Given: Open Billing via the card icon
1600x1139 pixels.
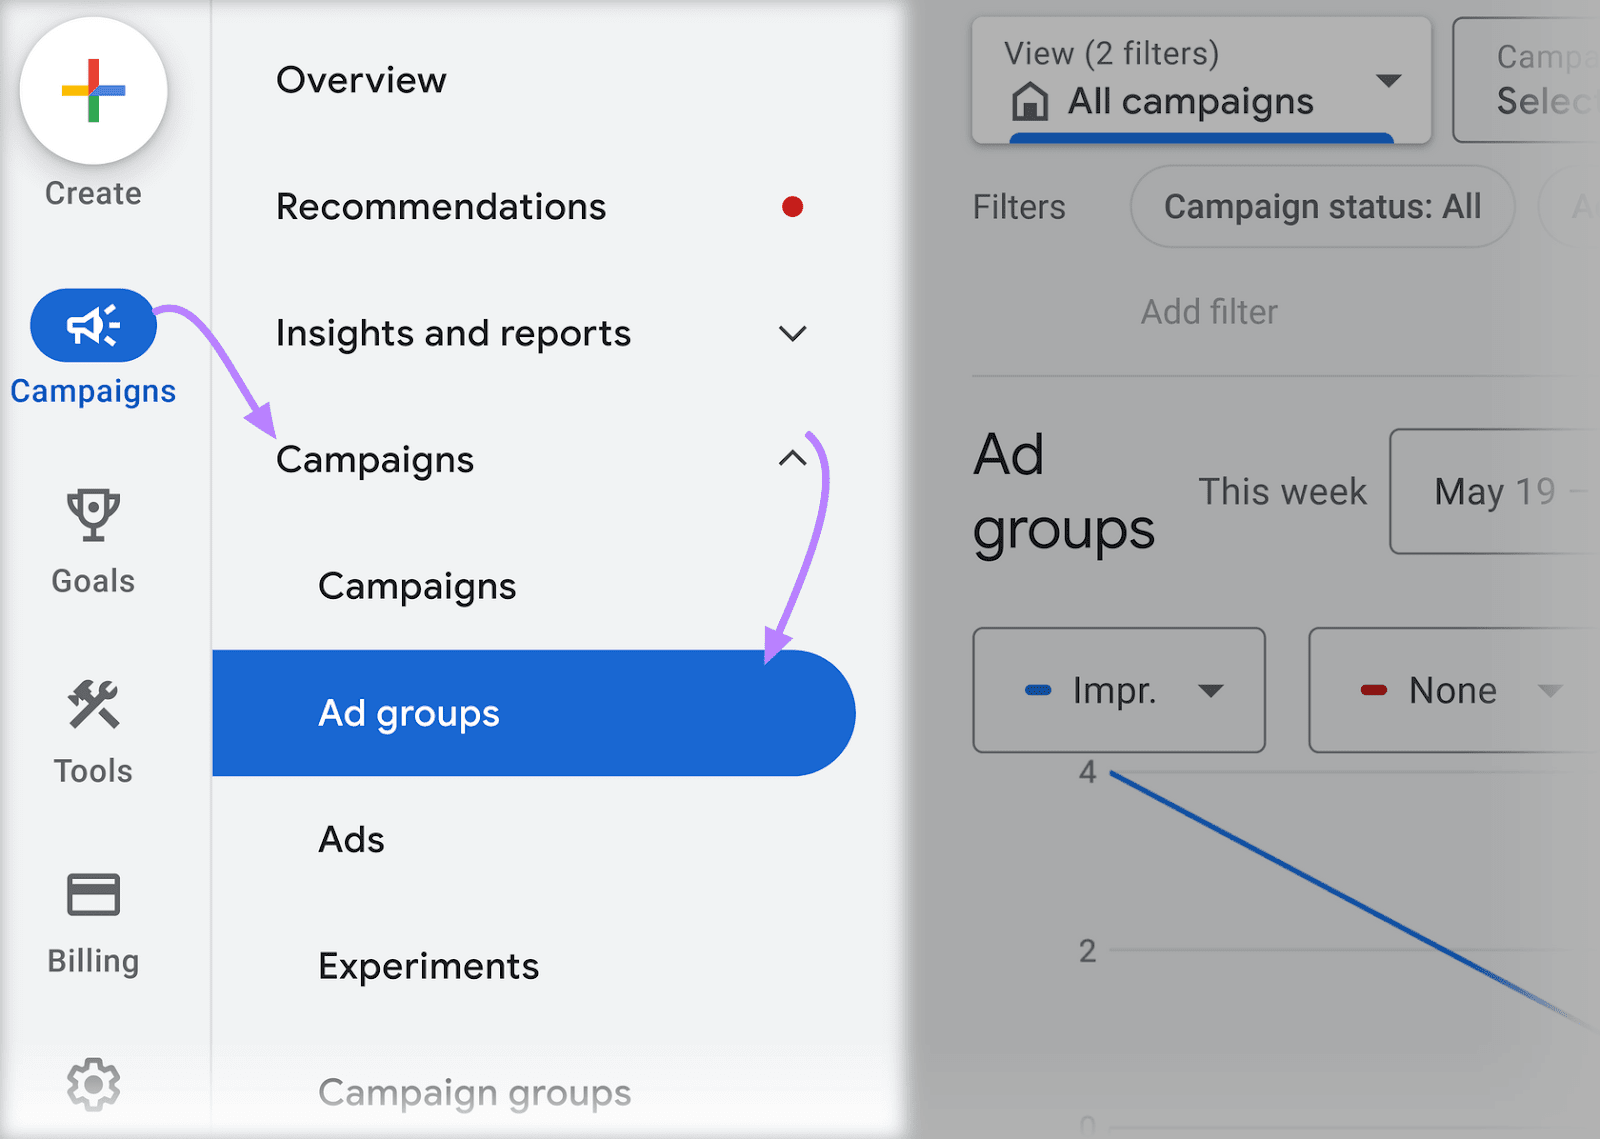Looking at the screenshot, I should point(92,893).
